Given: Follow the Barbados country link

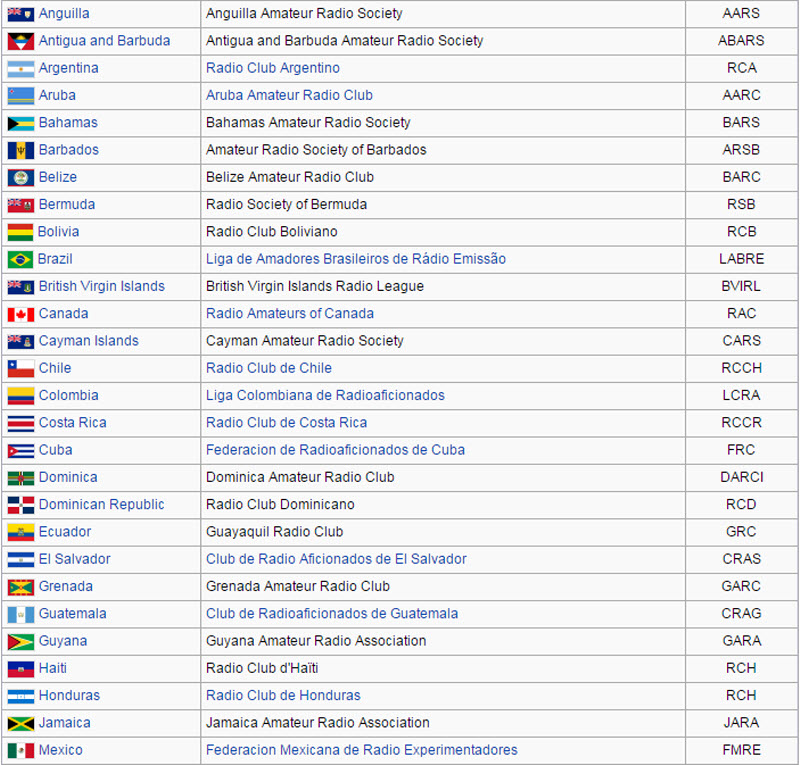Looking at the screenshot, I should [x=69, y=150].
